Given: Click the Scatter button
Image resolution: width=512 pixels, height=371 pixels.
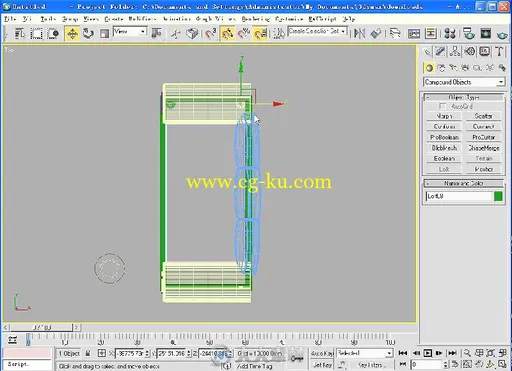Looking at the screenshot, I should 483,116.
